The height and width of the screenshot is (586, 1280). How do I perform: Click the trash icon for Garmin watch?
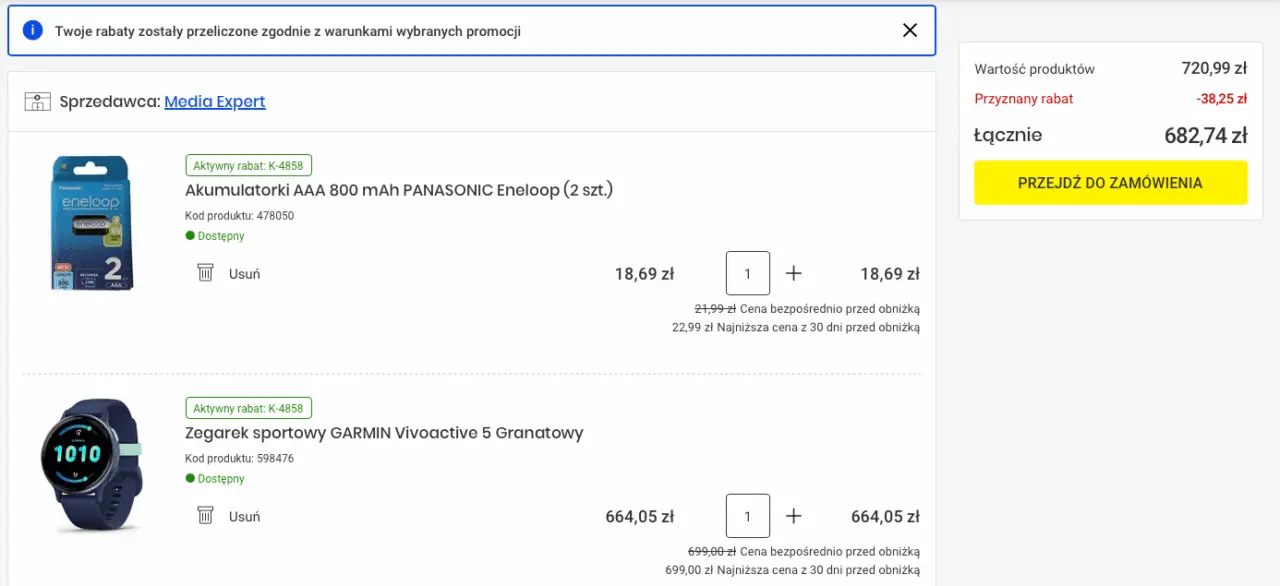point(205,516)
